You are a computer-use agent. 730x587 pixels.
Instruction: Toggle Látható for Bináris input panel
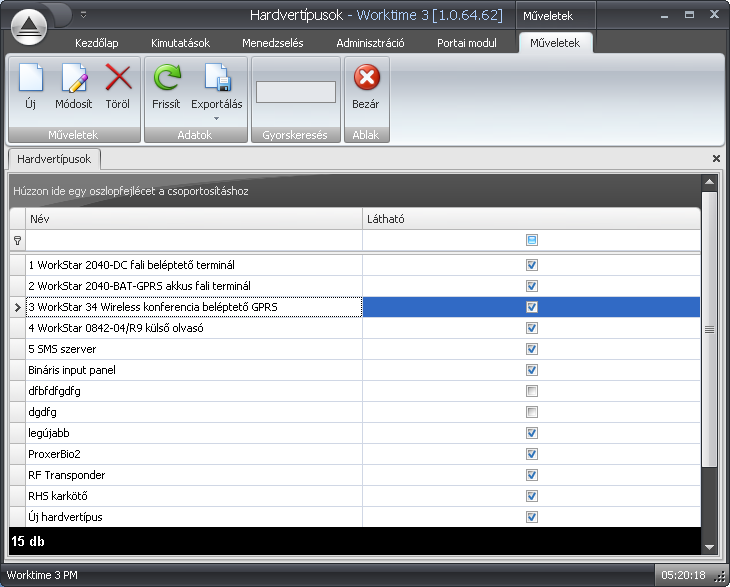532,370
